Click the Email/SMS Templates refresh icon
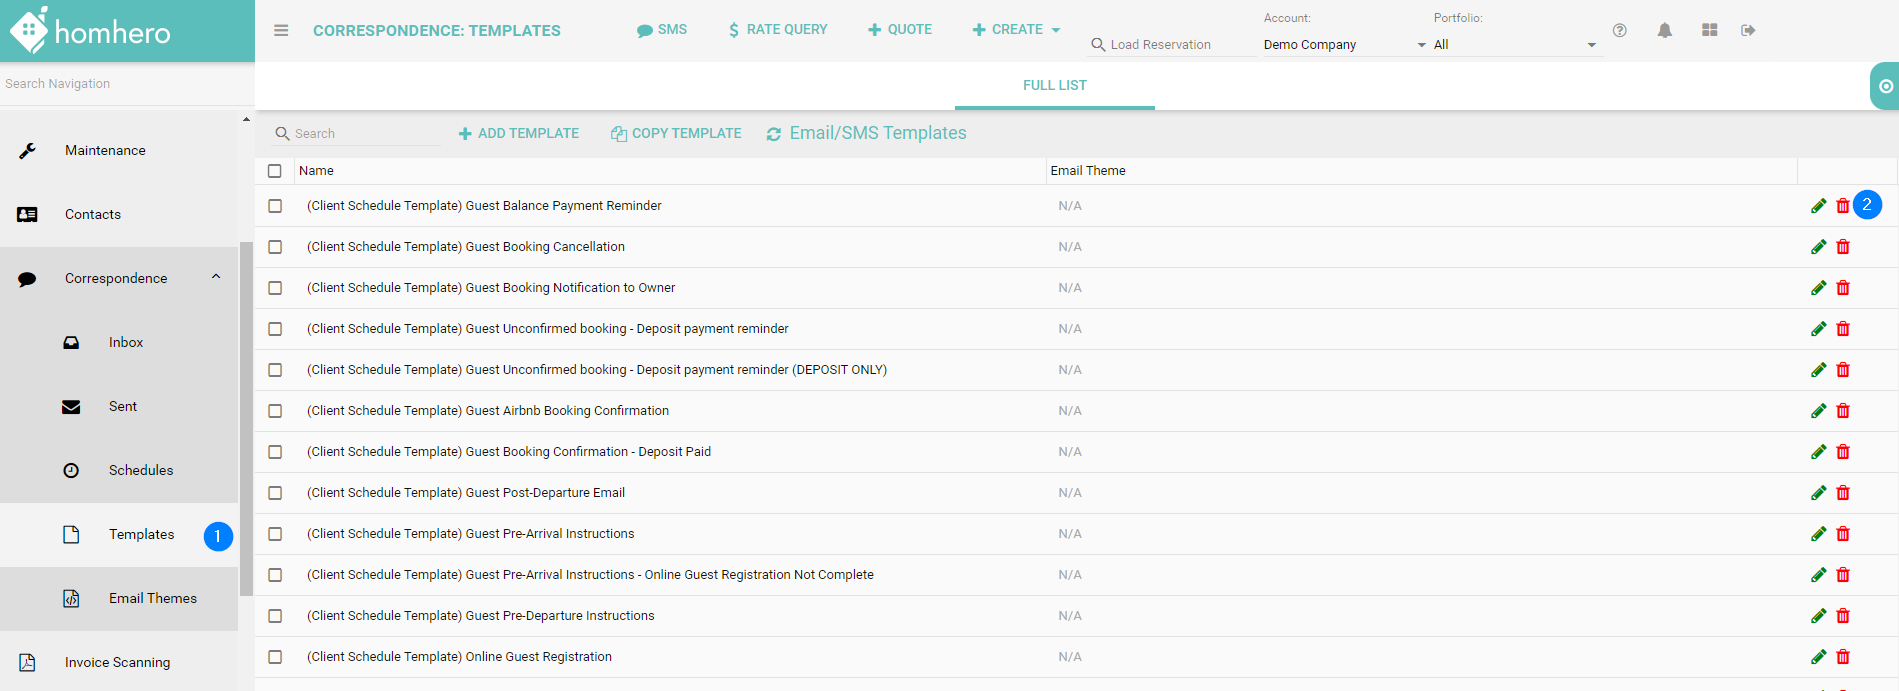The height and width of the screenshot is (691, 1899). click(x=773, y=134)
